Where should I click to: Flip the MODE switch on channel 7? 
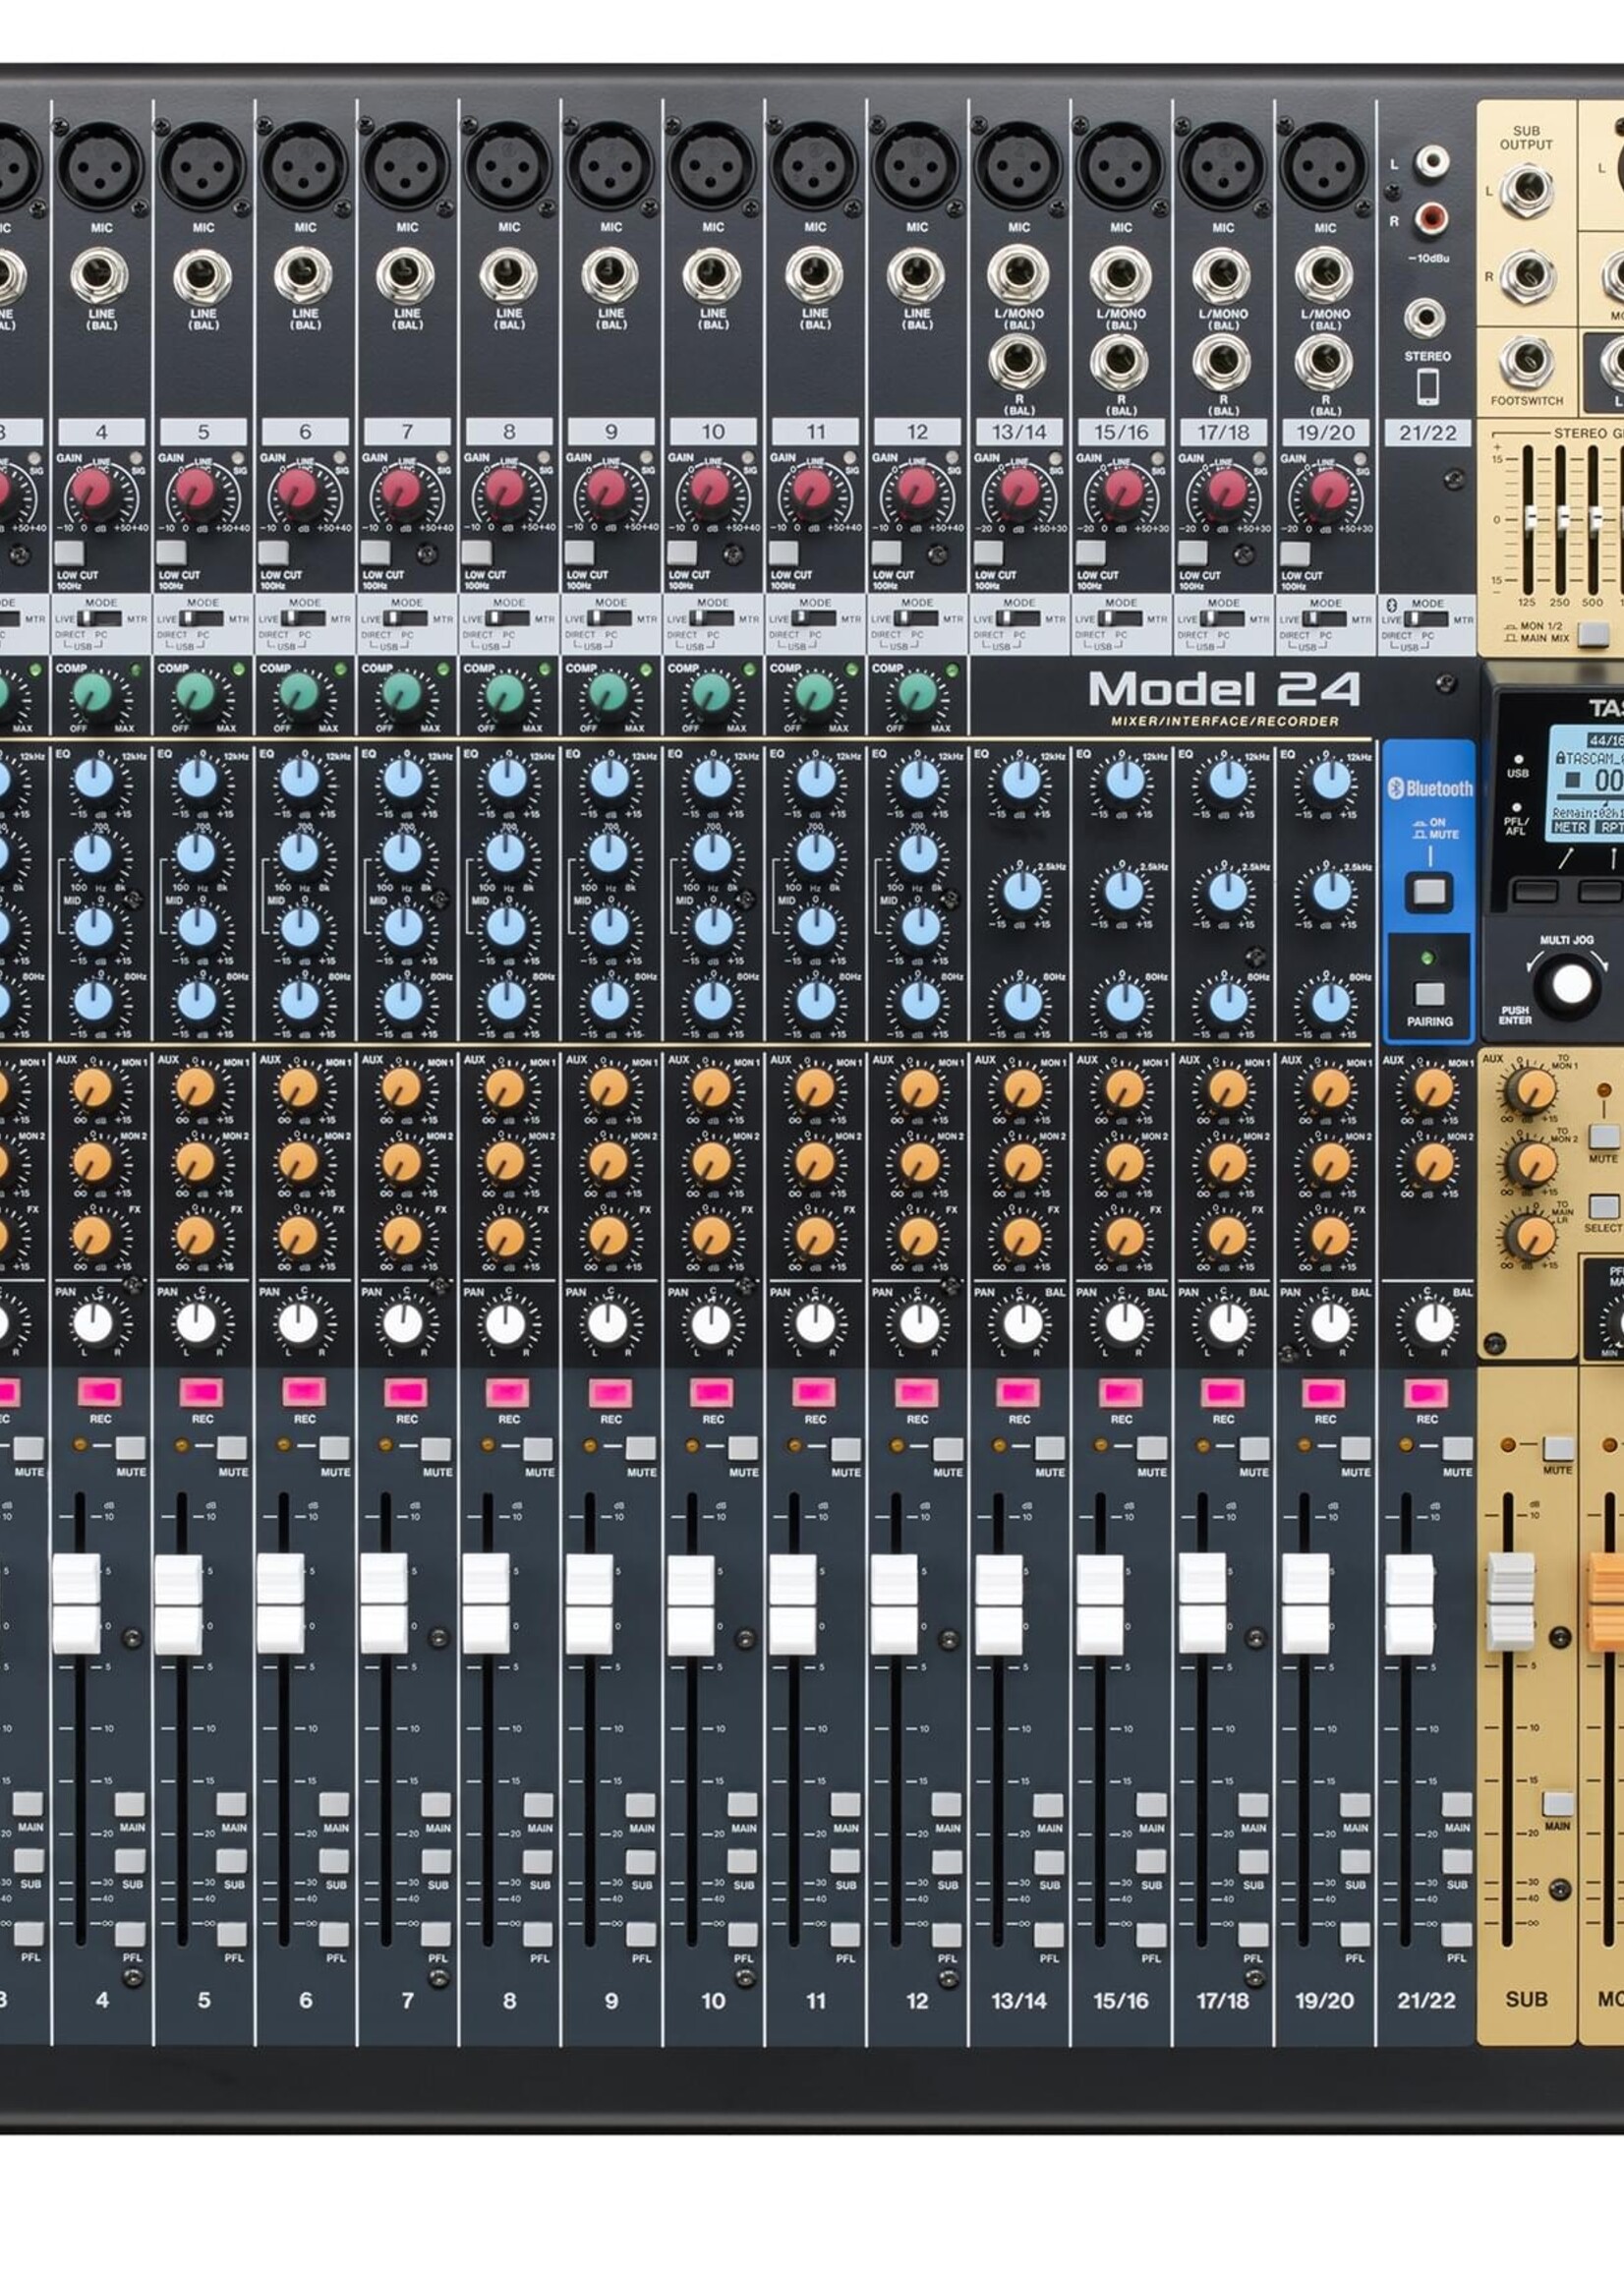click(405, 619)
